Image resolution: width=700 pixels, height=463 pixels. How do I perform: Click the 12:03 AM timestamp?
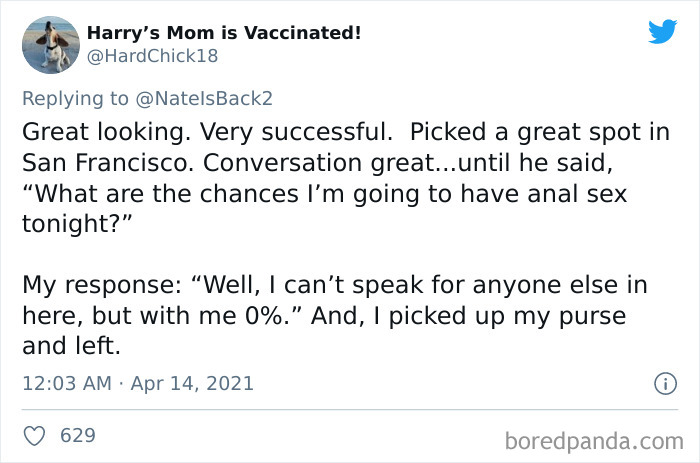tap(66, 383)
